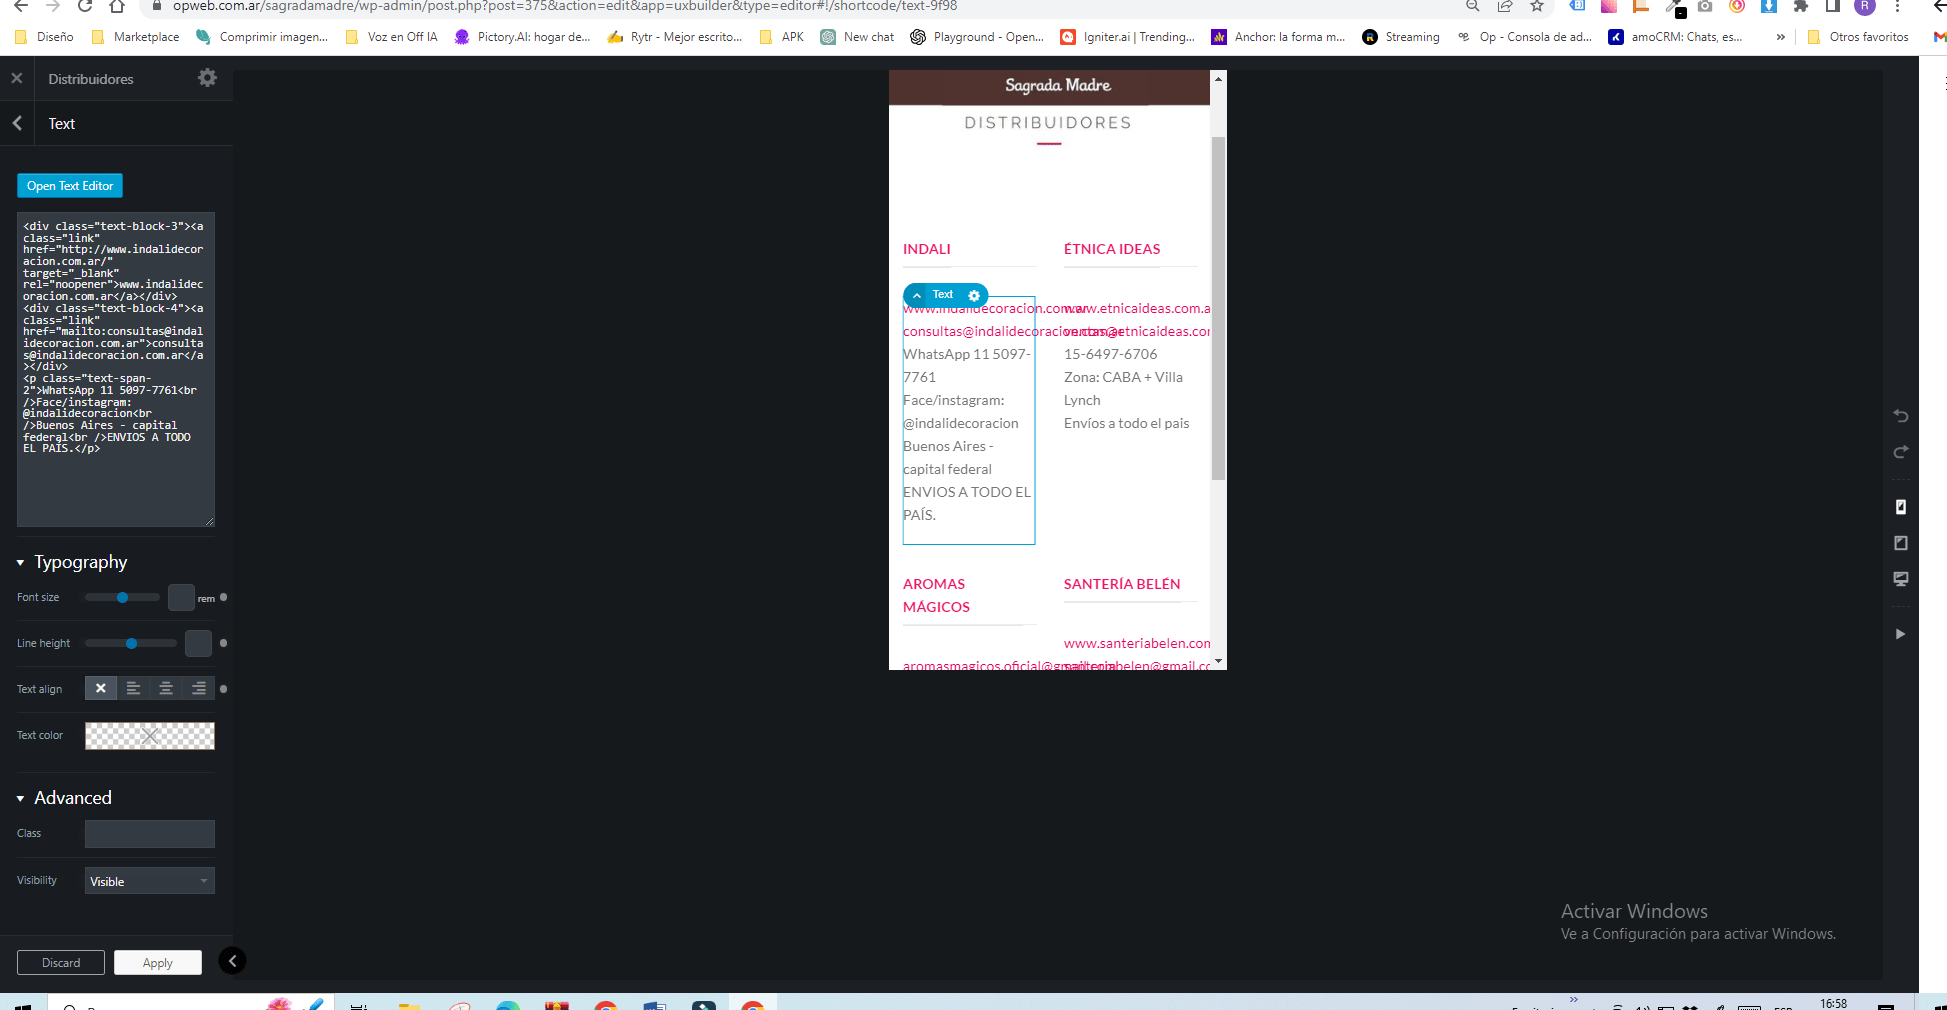Screen dimensions: 1947x1010
Task: Collapse the sidebar with the arrow button
Action: tap(232, 961)
